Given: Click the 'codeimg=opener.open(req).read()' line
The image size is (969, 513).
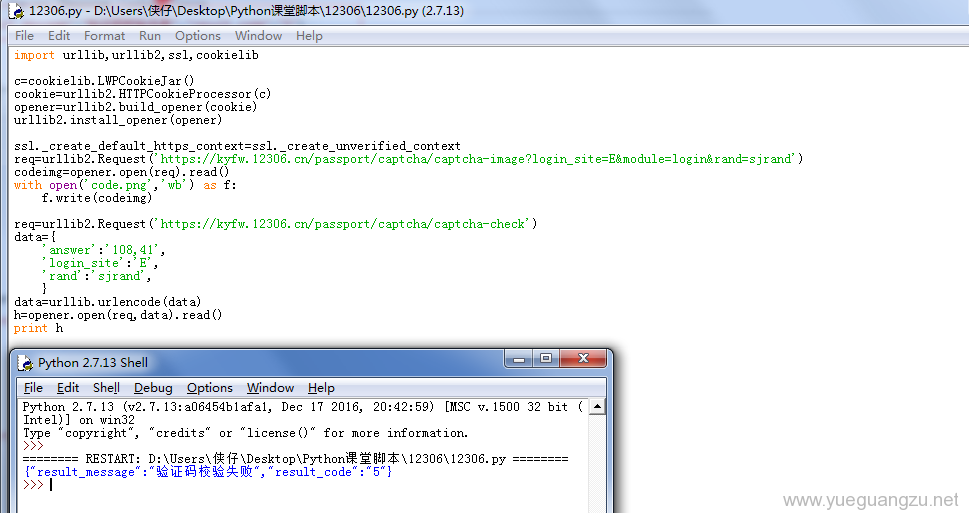Looking at the screenshot, I should (121, 172).
